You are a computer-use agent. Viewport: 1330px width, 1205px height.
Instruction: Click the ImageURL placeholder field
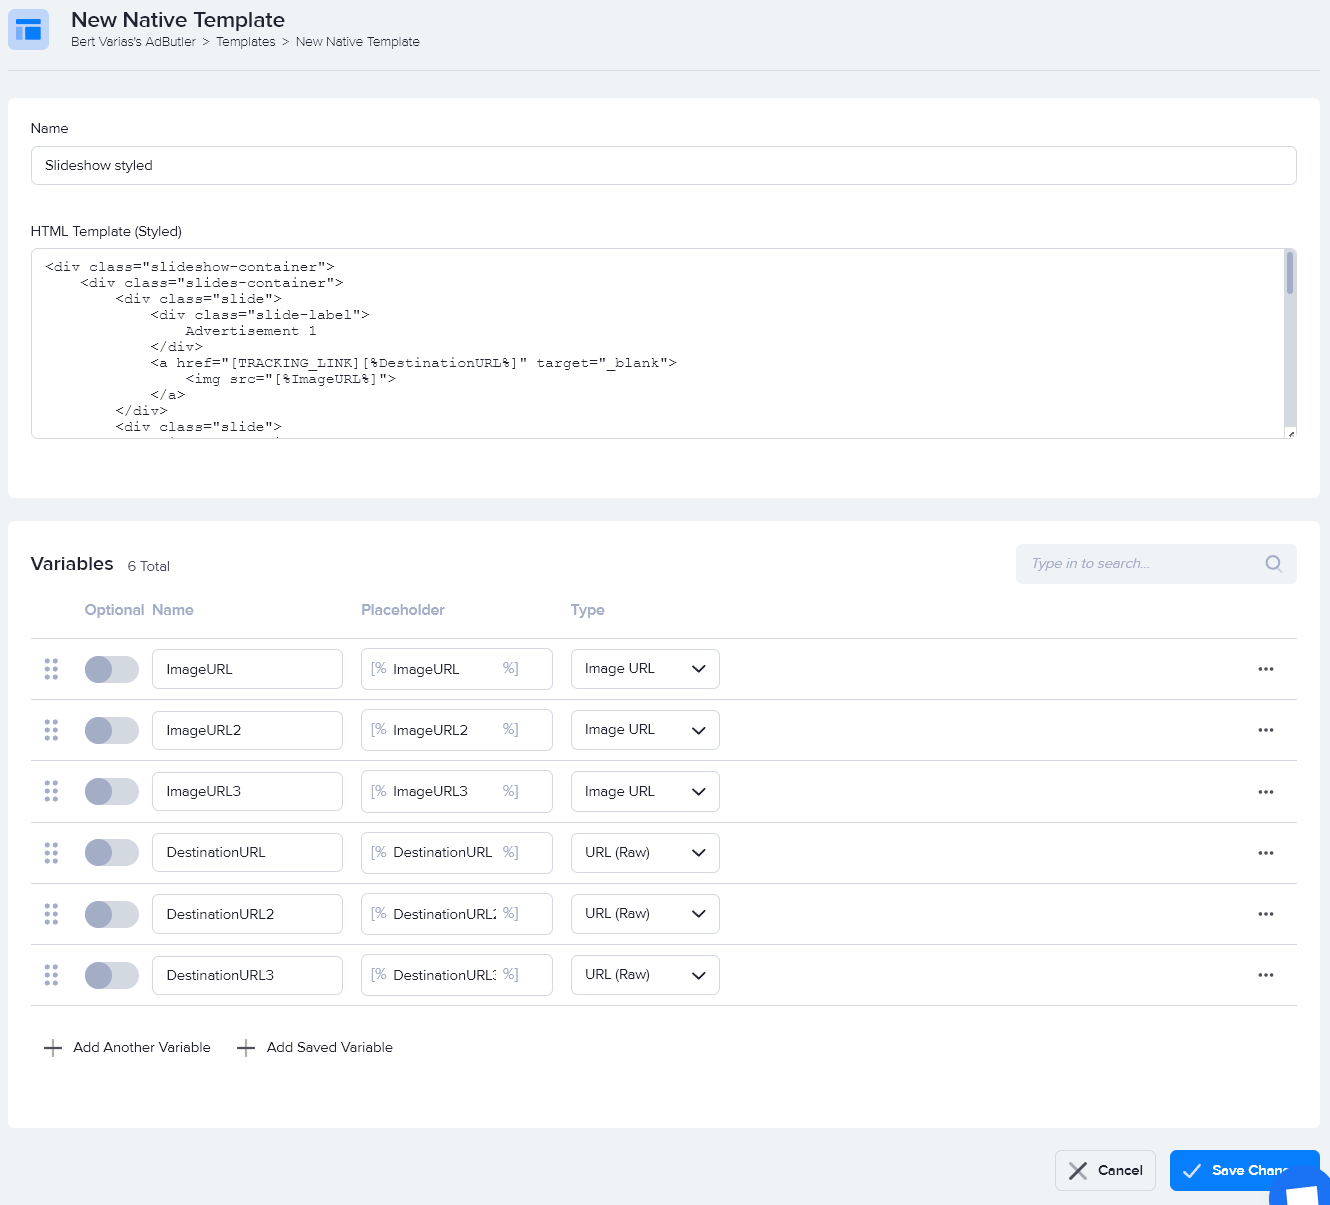tap(457, 669)
